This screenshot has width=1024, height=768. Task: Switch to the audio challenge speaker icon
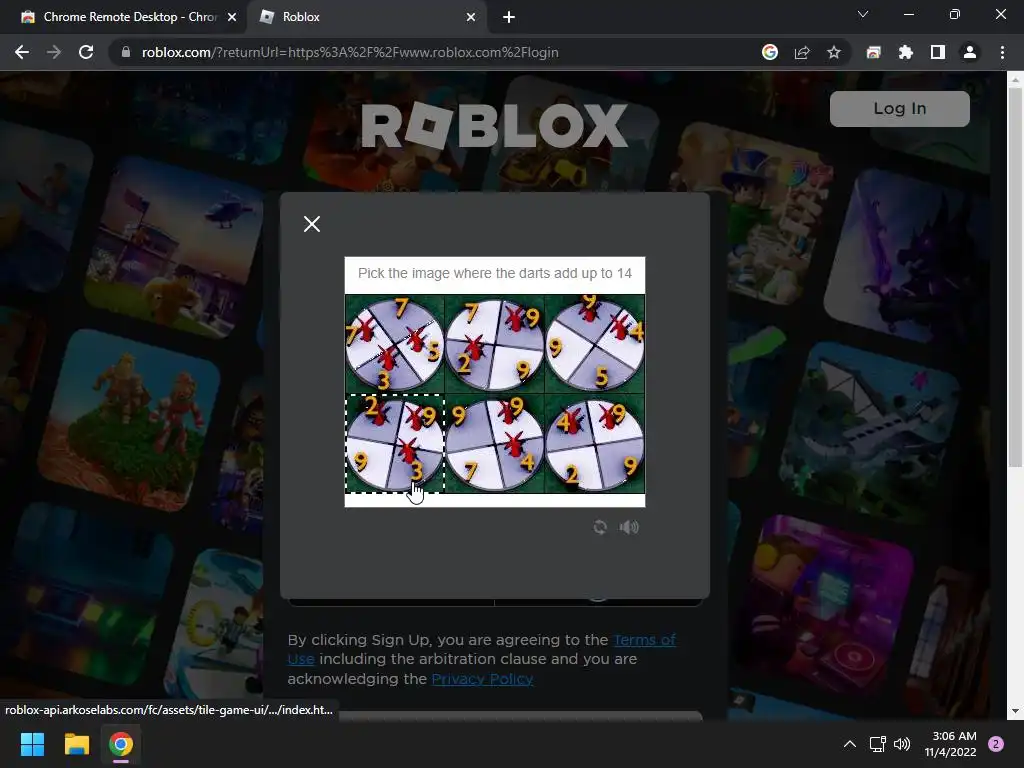(x=629, y=527)
